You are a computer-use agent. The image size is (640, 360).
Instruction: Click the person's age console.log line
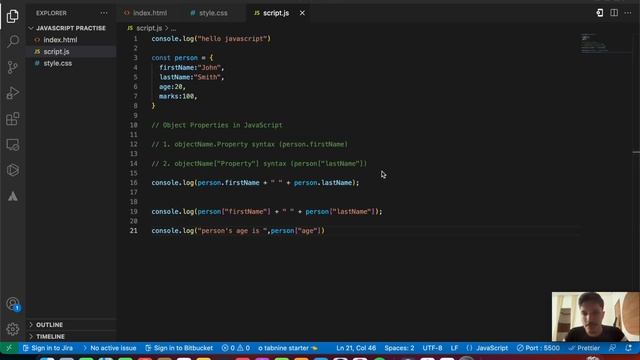(238, 231)
